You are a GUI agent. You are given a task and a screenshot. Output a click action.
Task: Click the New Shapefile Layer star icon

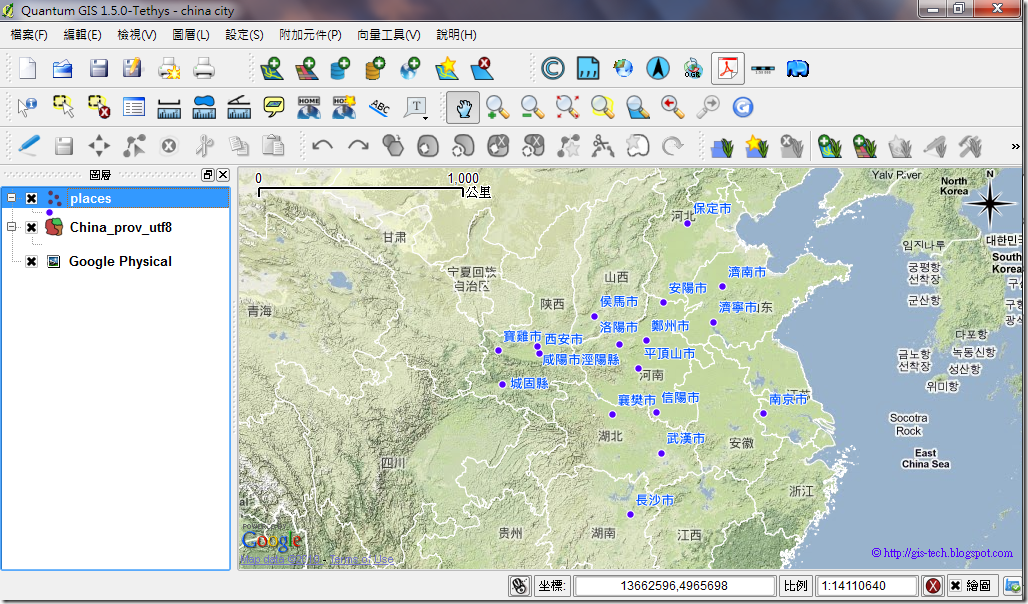[446, 68]
